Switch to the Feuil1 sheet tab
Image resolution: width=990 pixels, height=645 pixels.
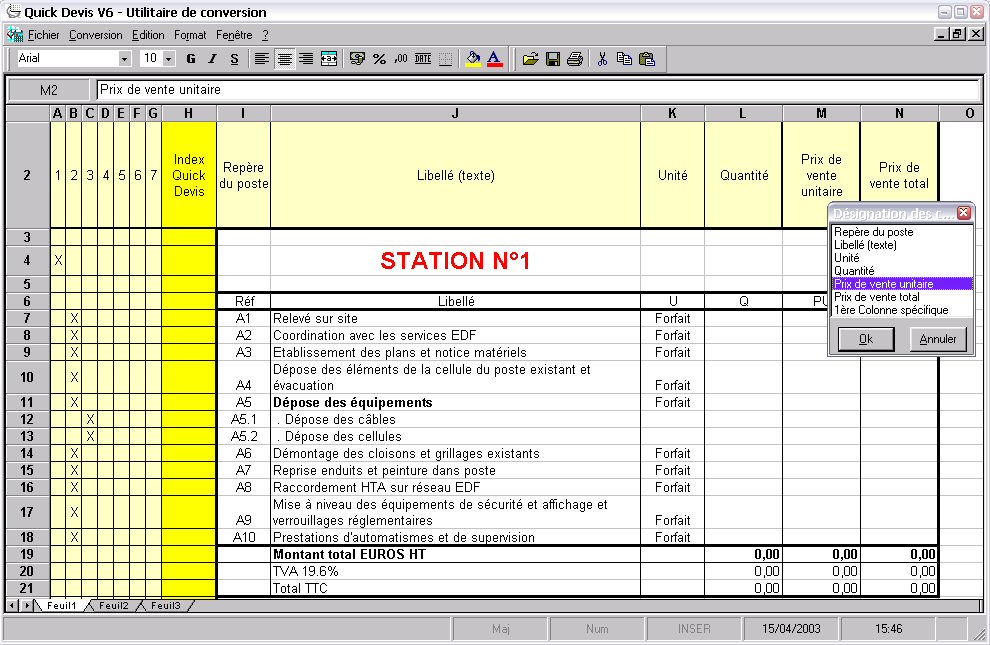pyautogui.click(x=61, y=605)
